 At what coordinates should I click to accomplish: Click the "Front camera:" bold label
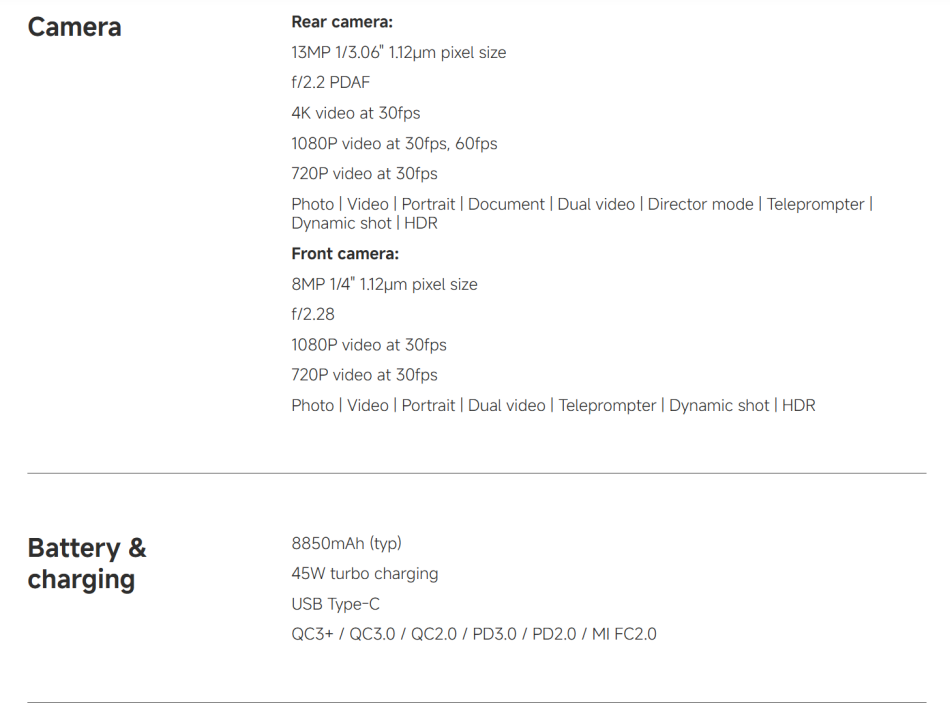345,254
